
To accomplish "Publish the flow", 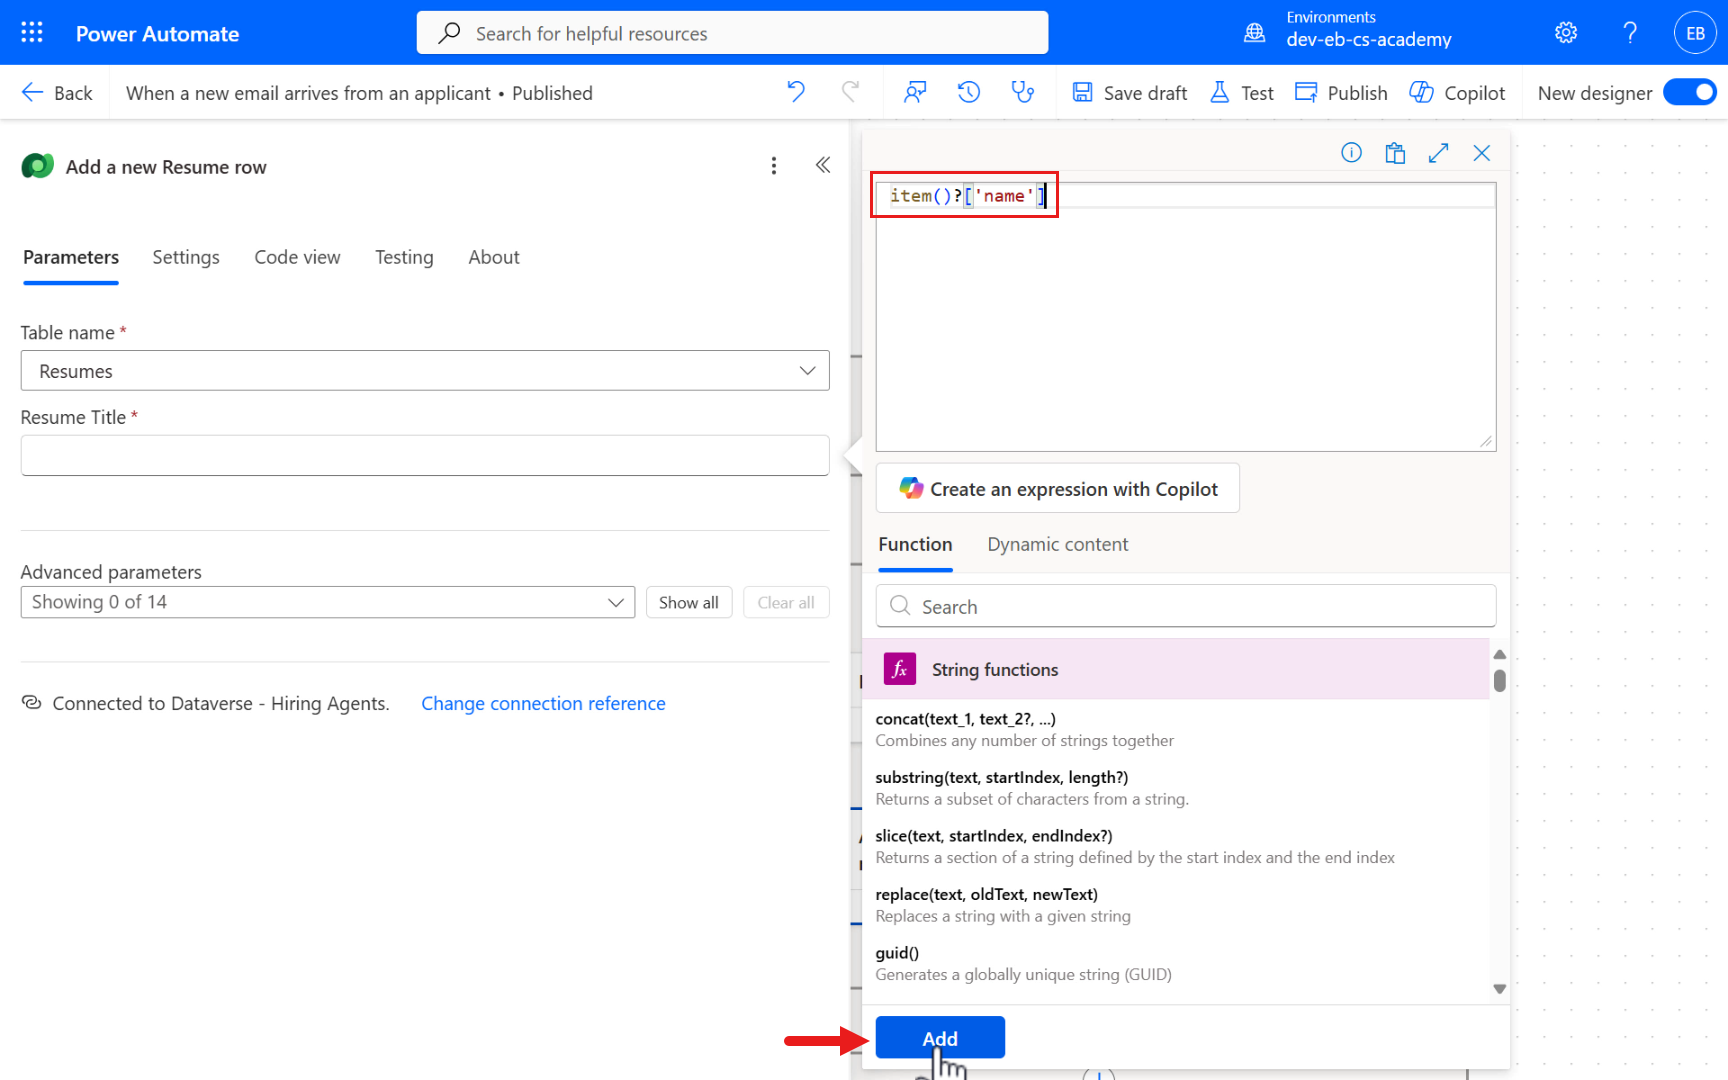I will point(1341,92).
